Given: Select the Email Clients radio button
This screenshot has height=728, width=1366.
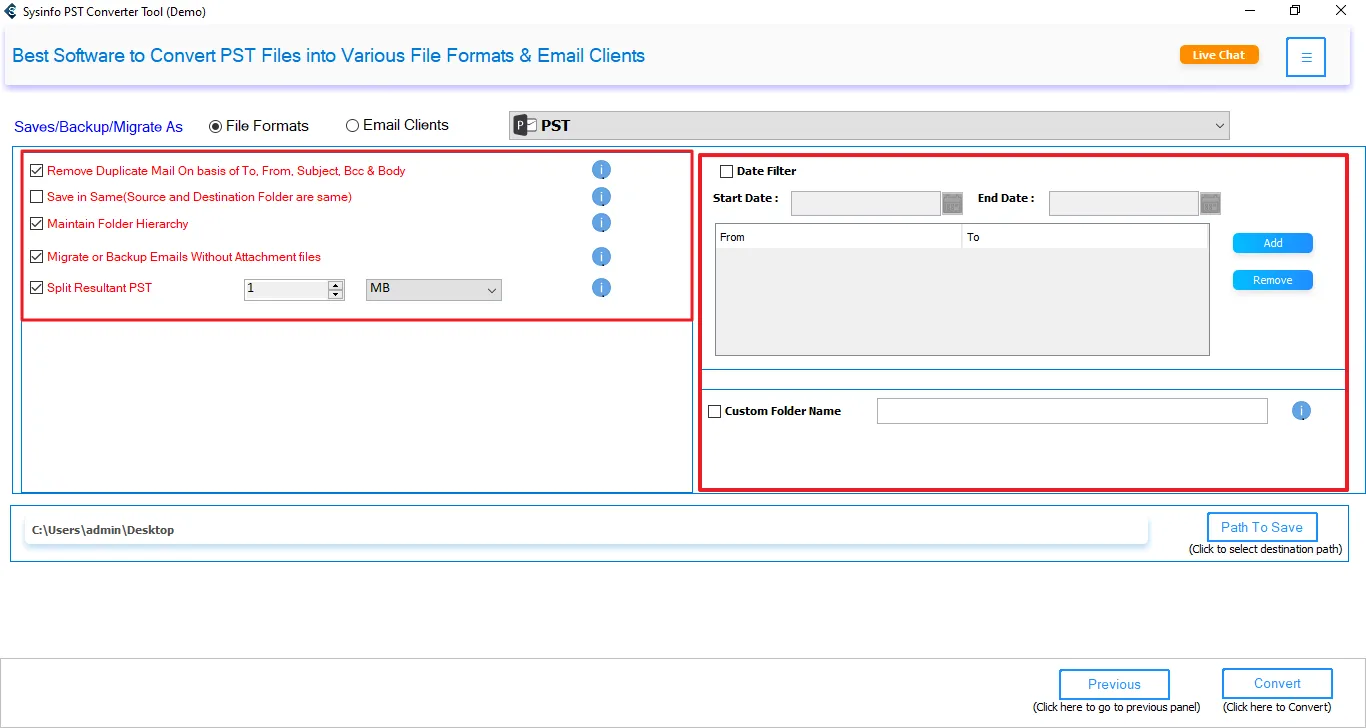Looking at the screenshot, I should [x=352, y=126].
